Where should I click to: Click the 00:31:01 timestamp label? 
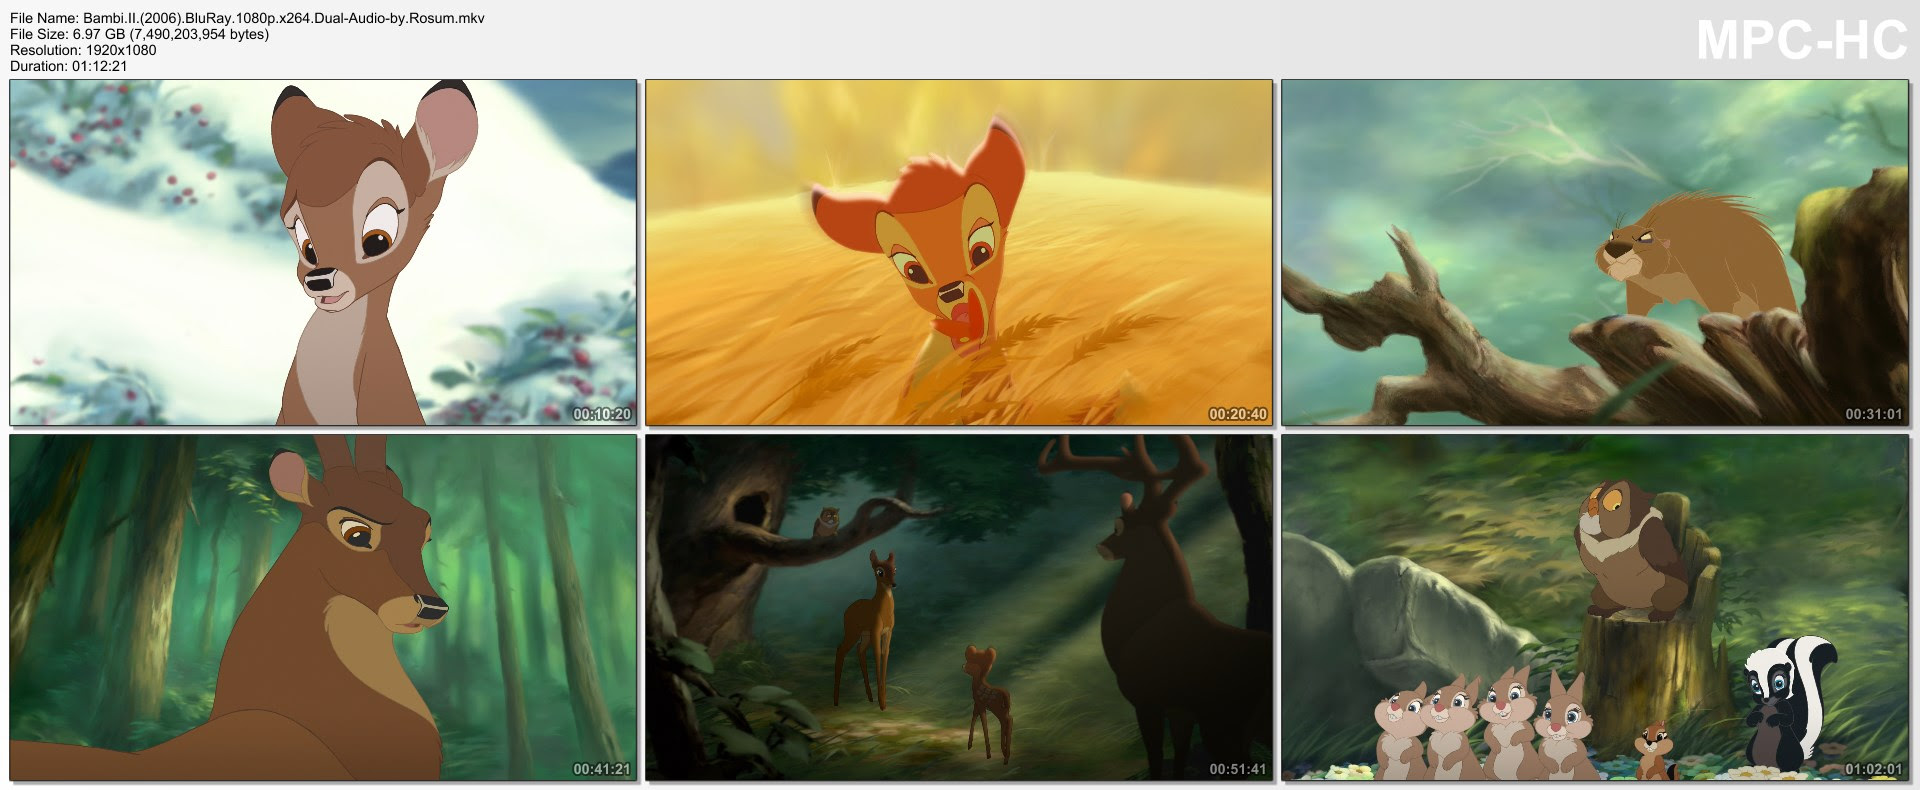coord(1874,414)
